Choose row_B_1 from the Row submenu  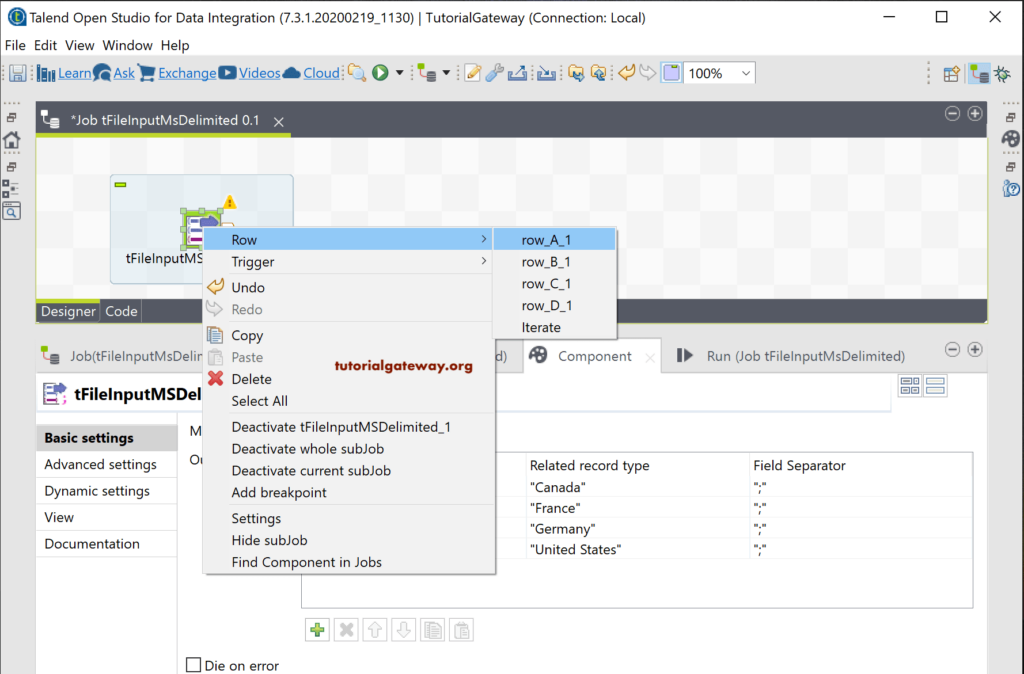point(554,262)
